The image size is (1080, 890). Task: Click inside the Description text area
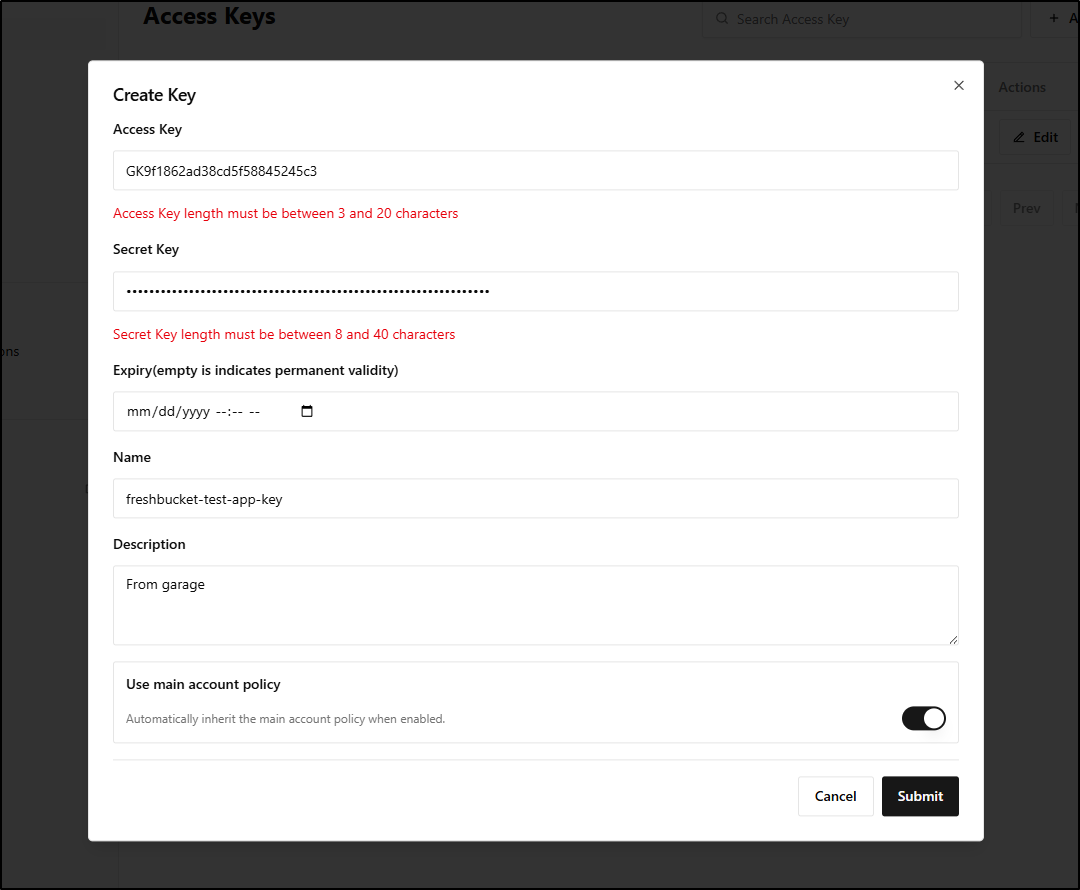[x=535, y=605]
